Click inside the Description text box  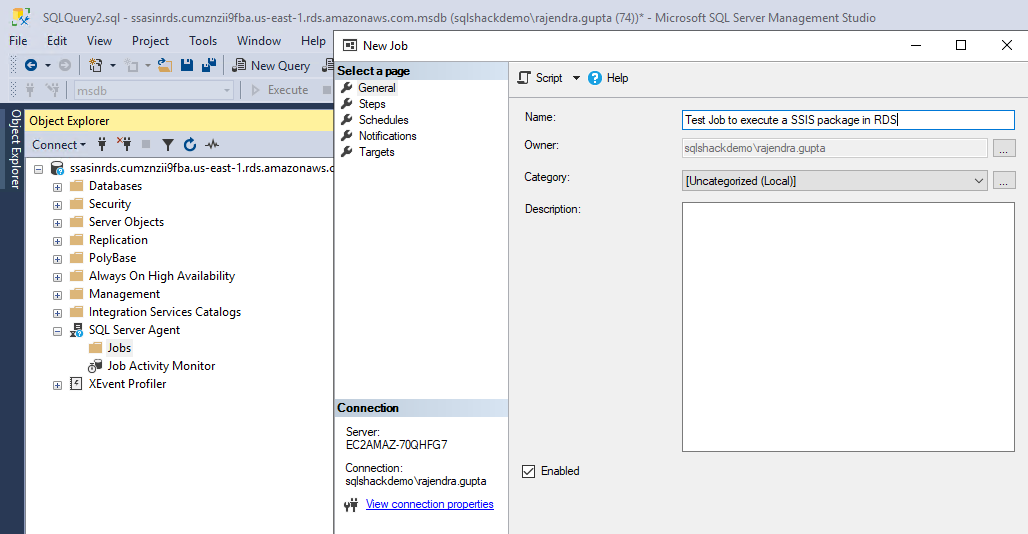pos(848,326)
